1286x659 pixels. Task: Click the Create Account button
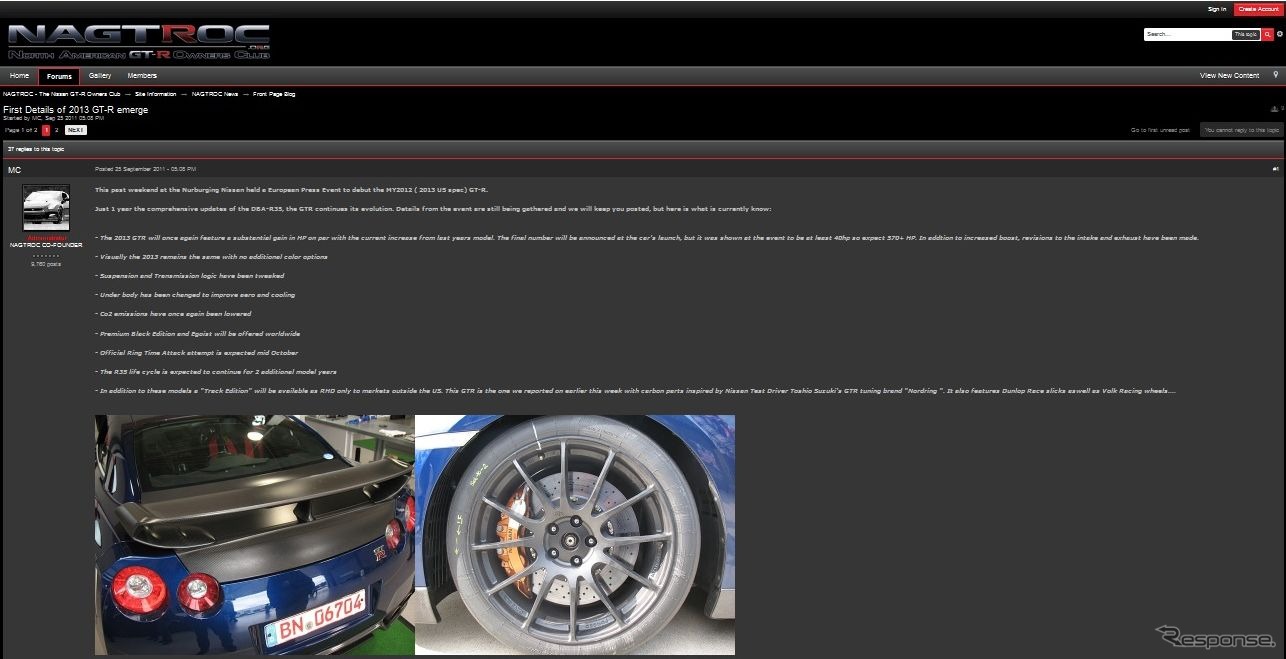click(x=1258, y=9)
